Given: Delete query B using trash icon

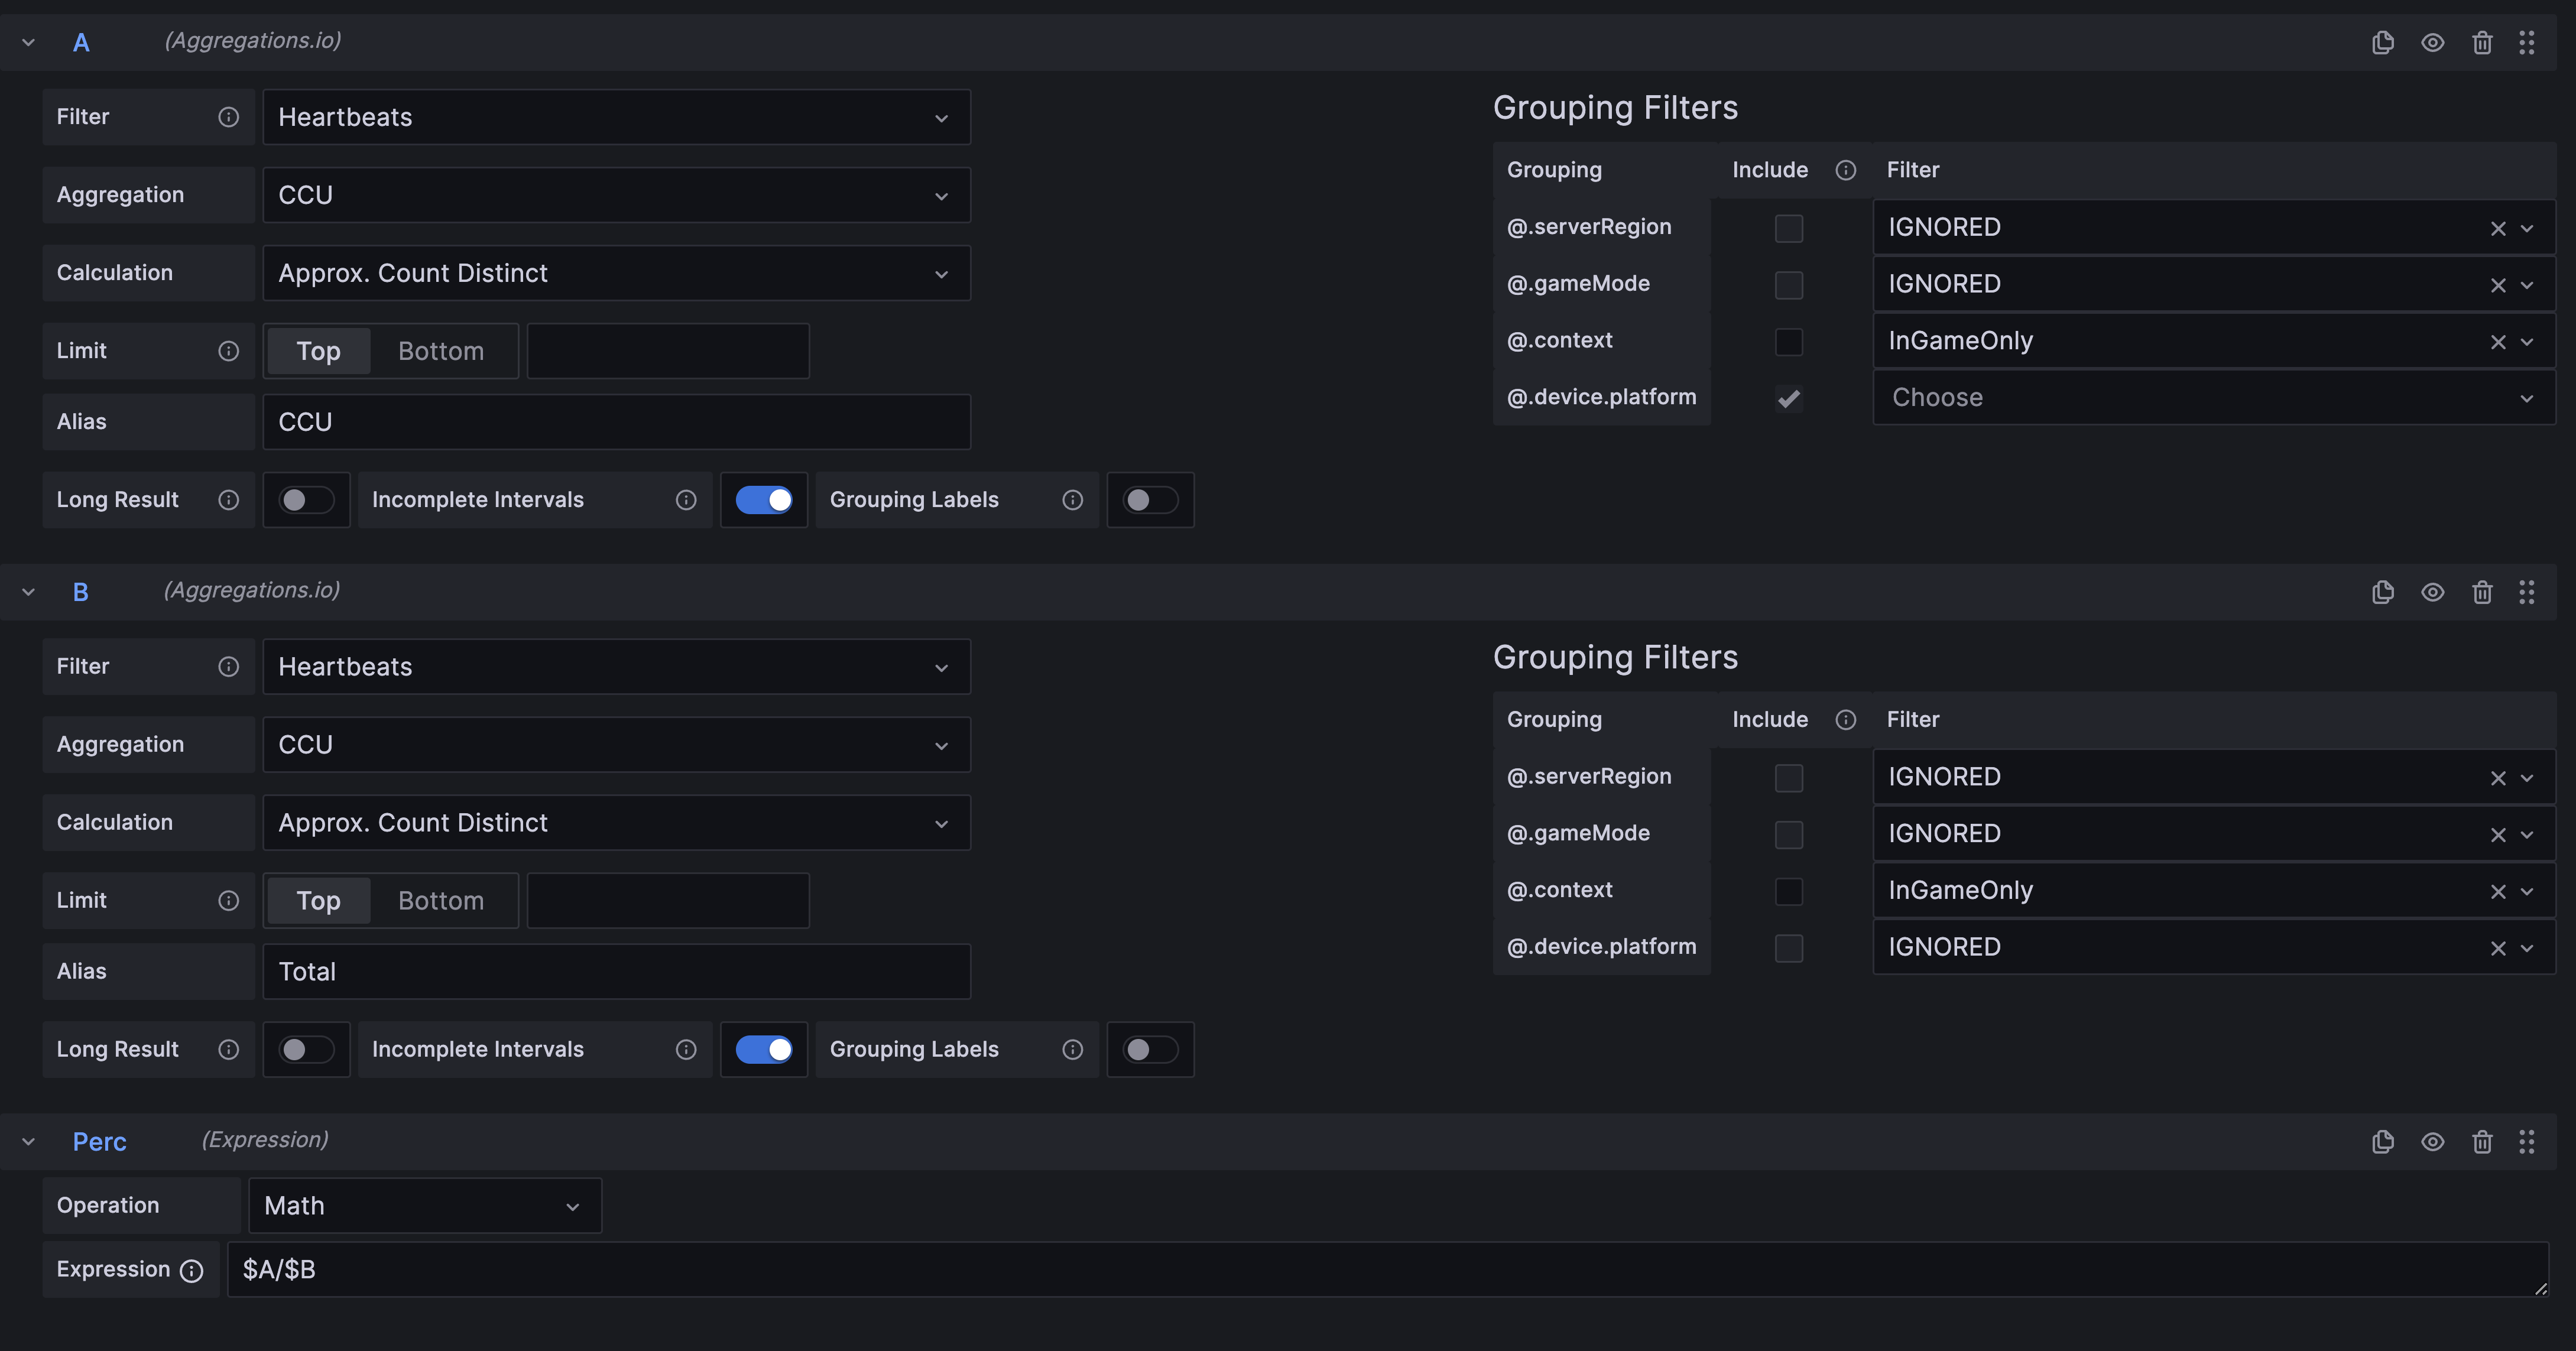Looking at the screenshot, I should (2481, 592).
